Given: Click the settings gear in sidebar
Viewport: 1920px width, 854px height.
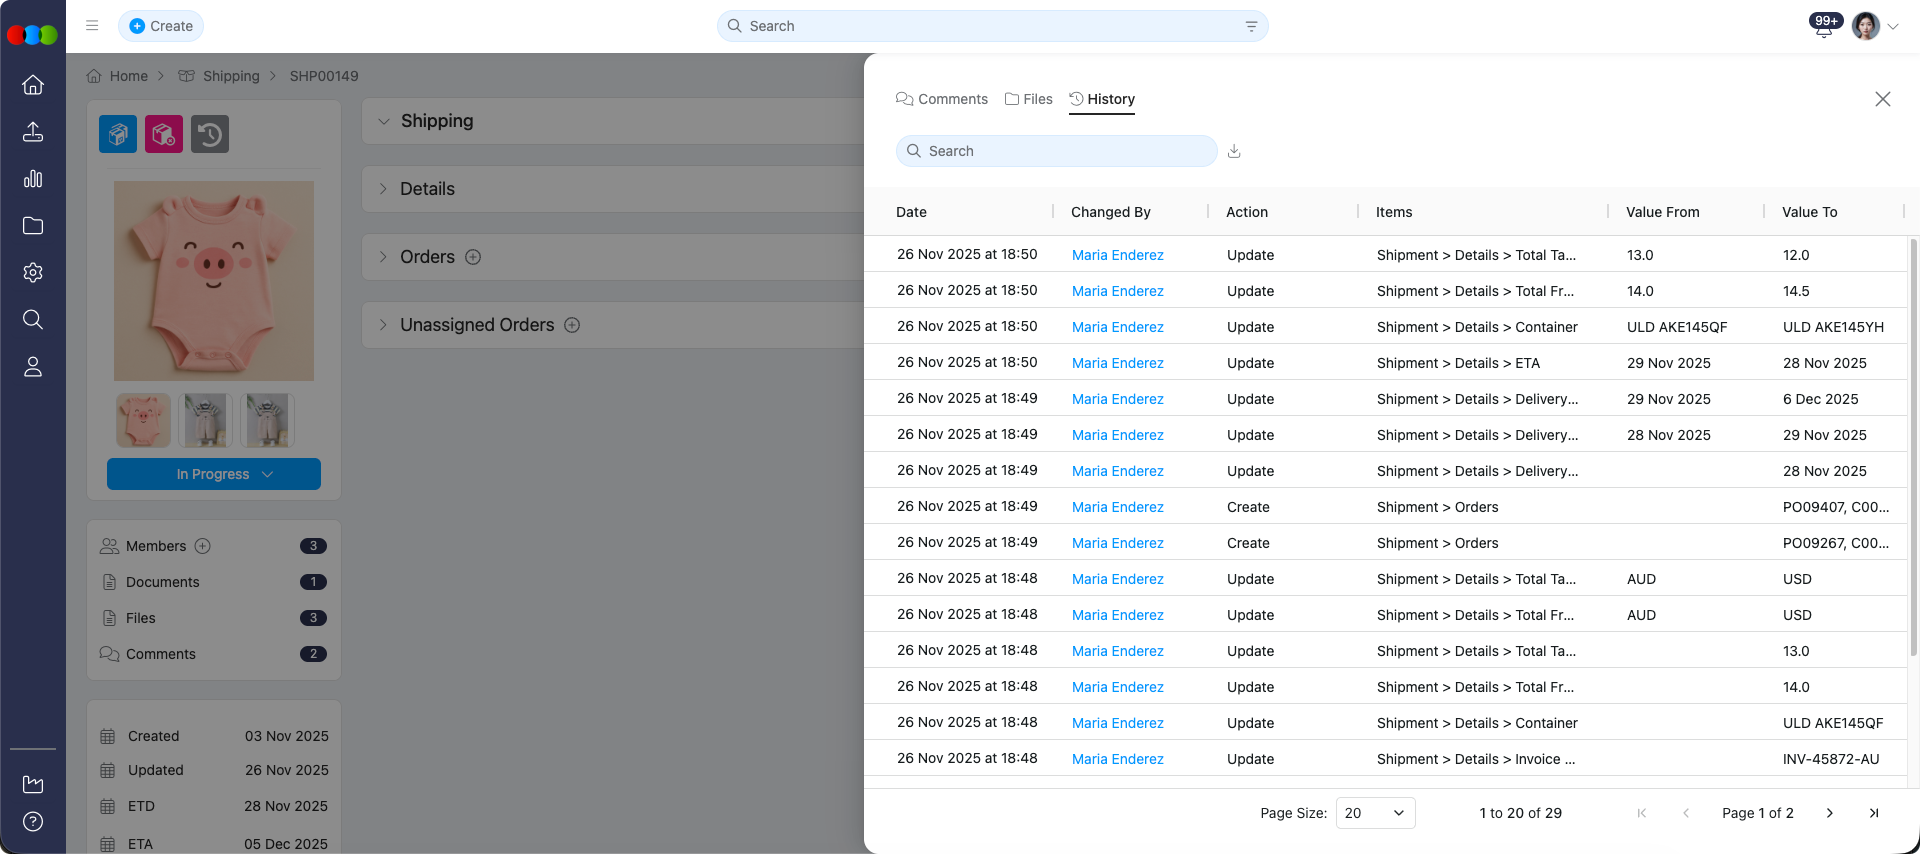Looking at the screenshot, I should (x=33, y=273).
